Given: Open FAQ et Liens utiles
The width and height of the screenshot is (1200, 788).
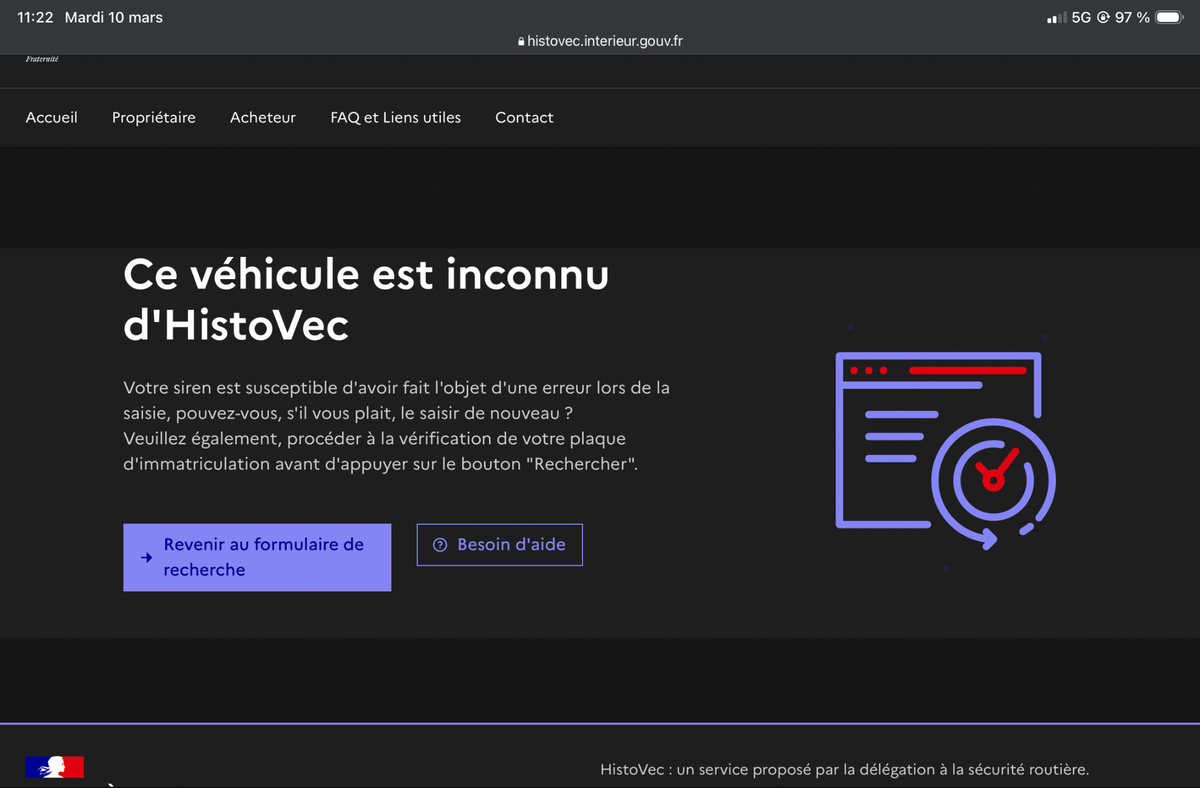Looking at the screenshot, I should coord(396,117).
